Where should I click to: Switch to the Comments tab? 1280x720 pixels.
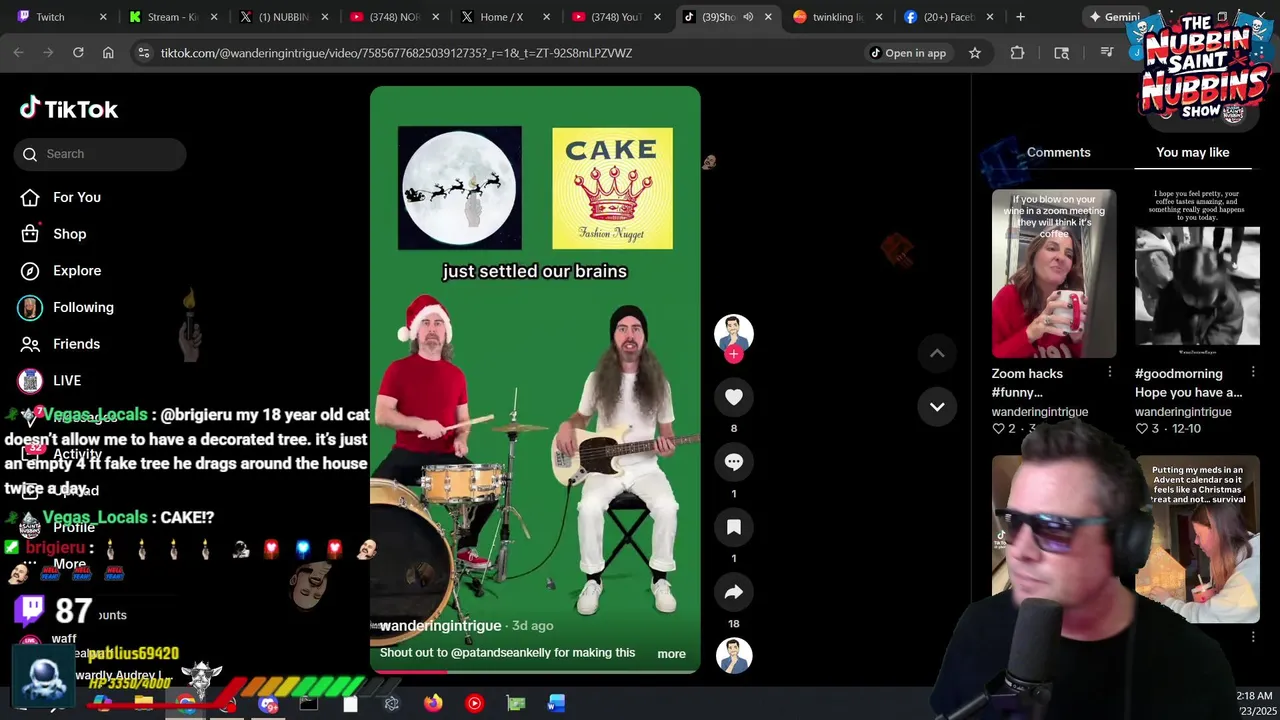click(x=1058, y=152)
